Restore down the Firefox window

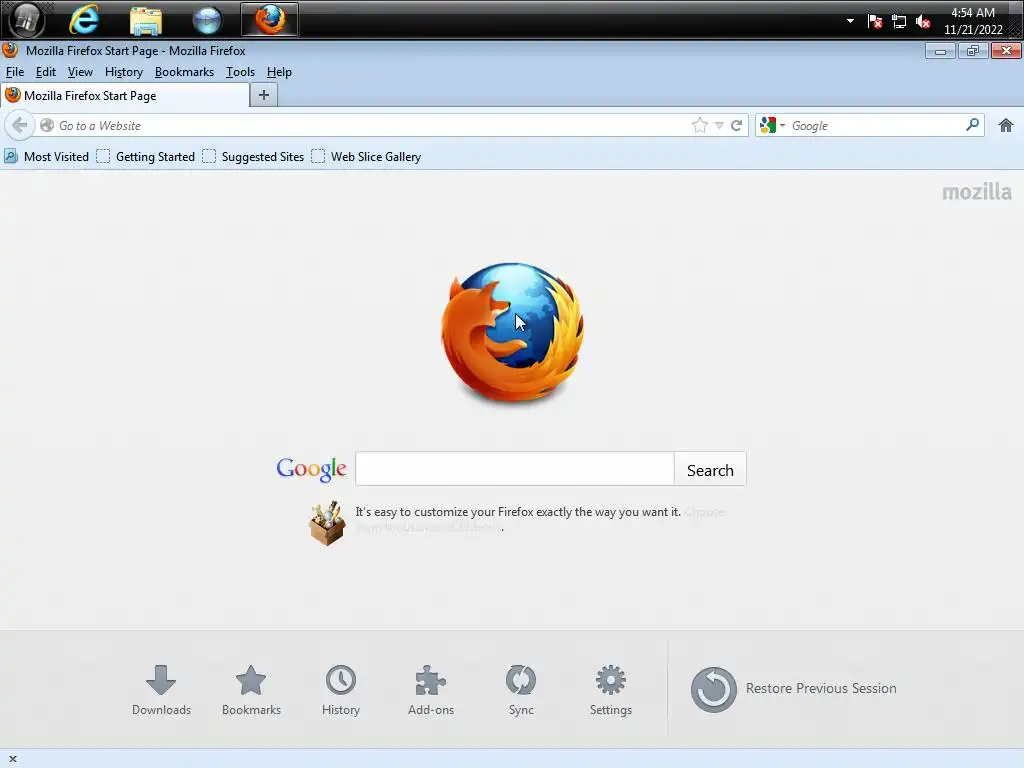pos(972,51)
